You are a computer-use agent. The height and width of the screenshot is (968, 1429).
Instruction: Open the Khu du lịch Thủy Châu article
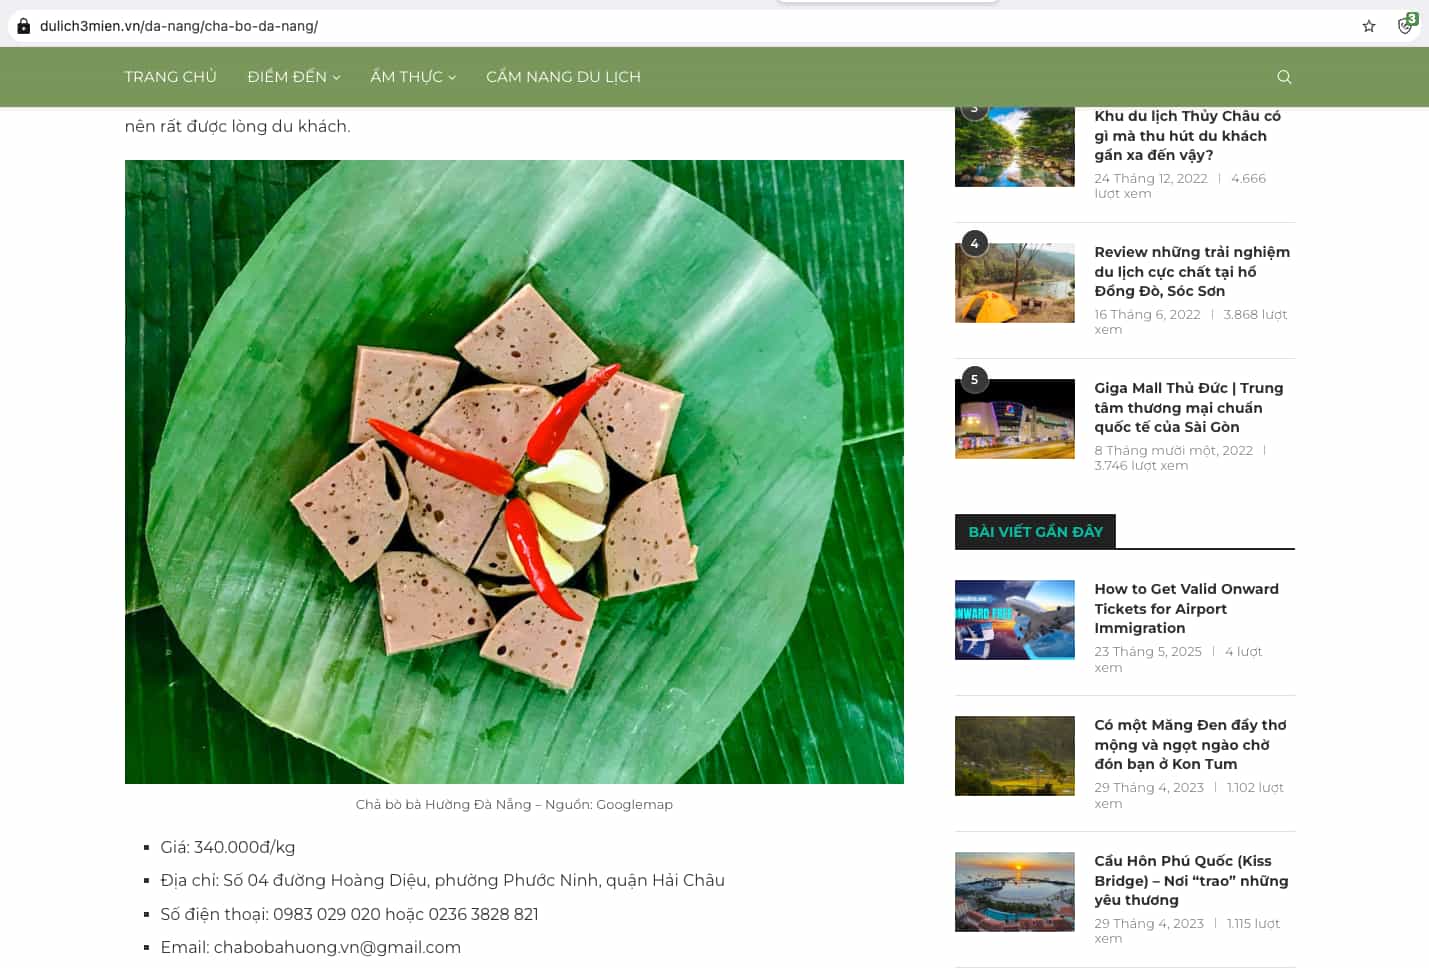1187,135
